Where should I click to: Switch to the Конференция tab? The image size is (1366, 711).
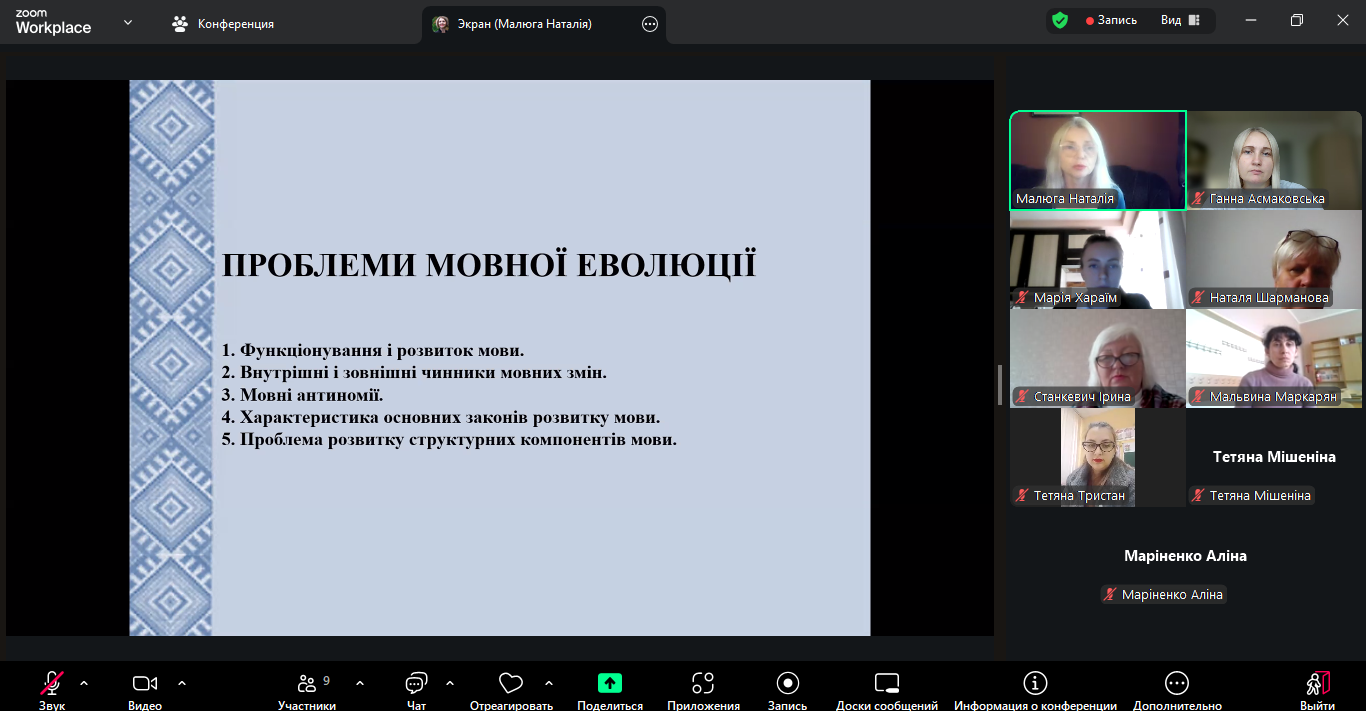(223, 24)
